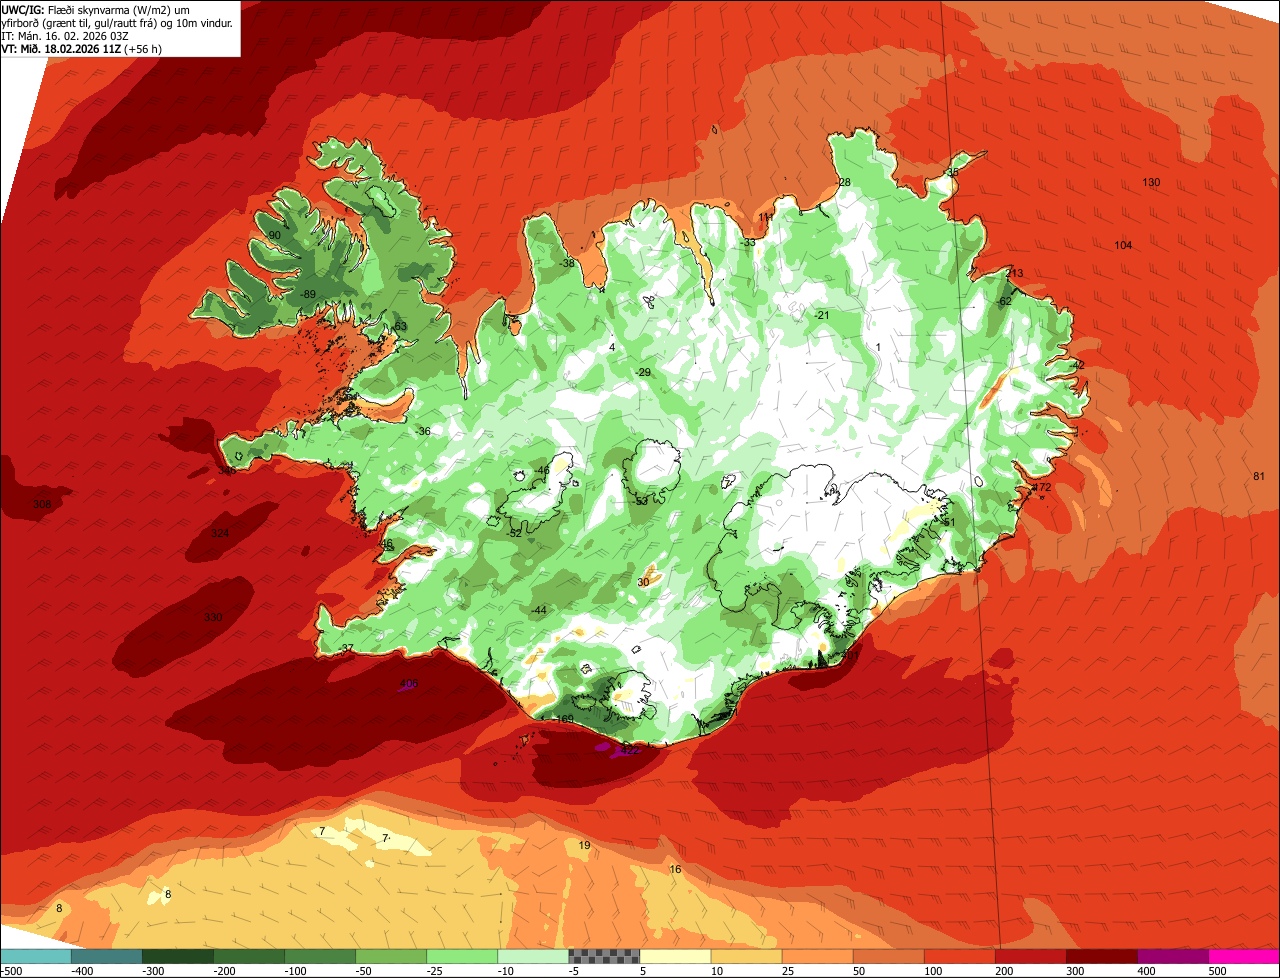Click the '-21' value in the northeast highlands
Screen dimensions: 1280x978
tap(822, 315)
